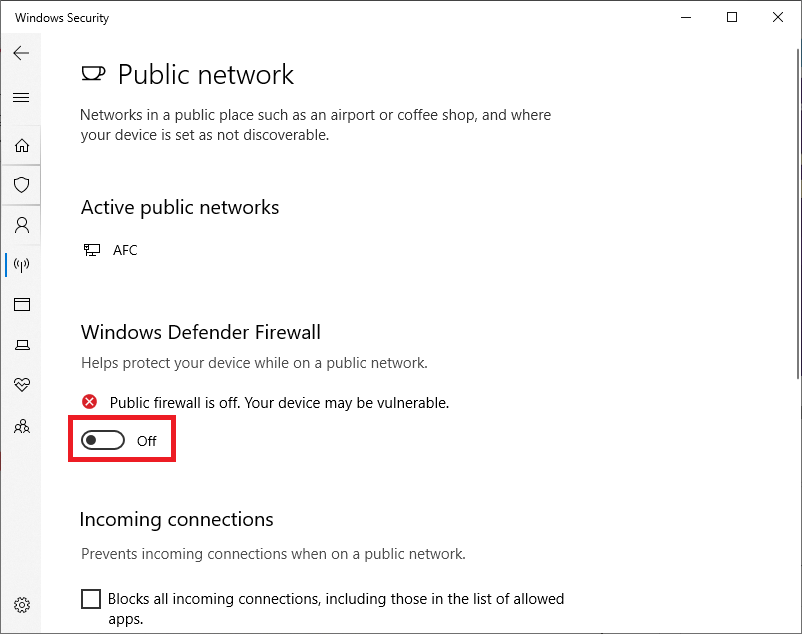Image resolution: width=802 pixels, height=634 pixels.
Task: Check Blocks all incoming connections checkbox
Action: point(91,599)
